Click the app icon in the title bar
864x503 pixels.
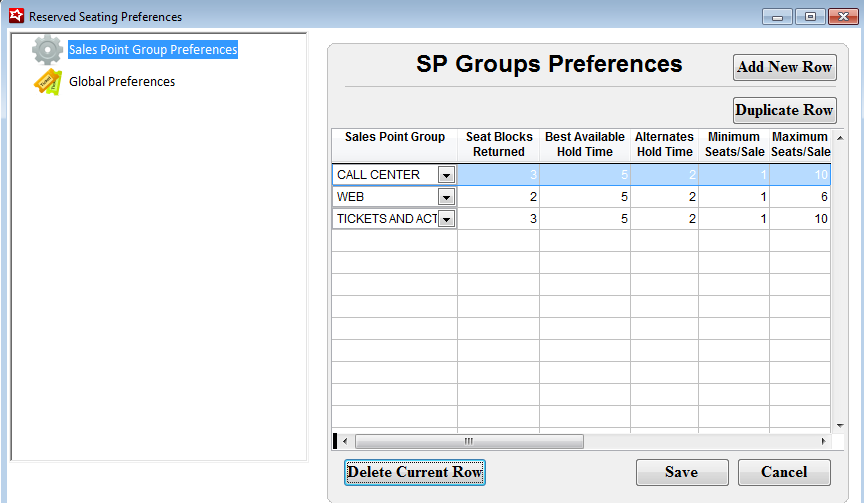pyautogui.click(x=16, y=16)
